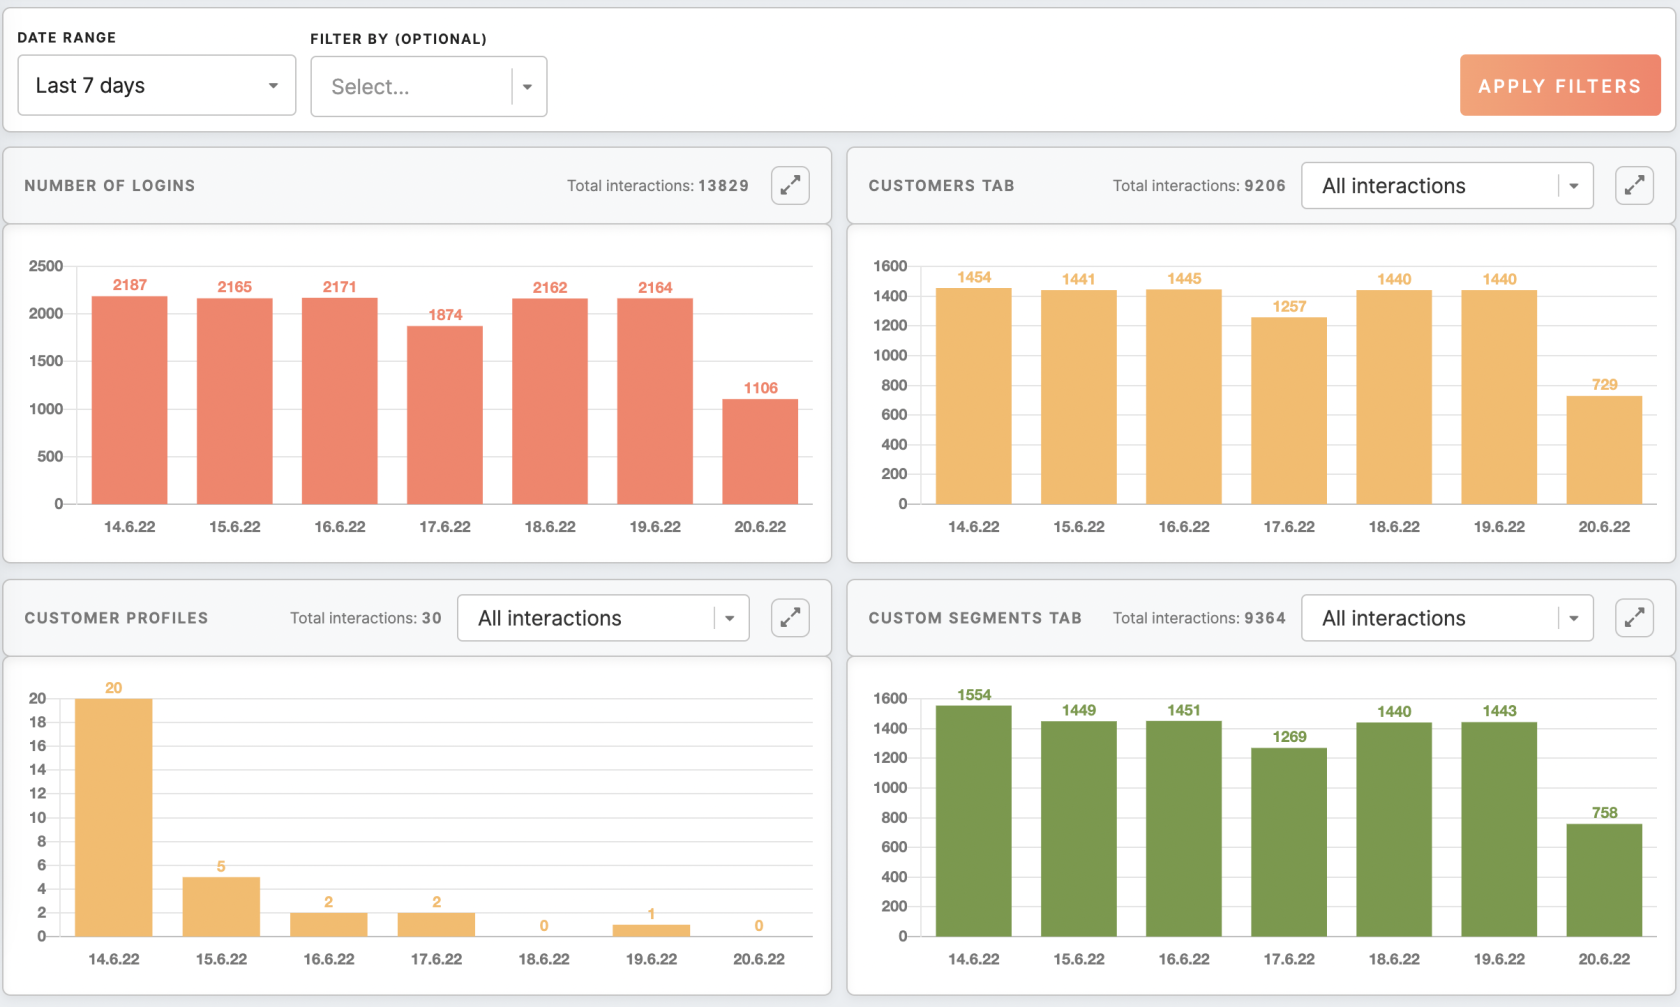Click the Filter By dropdown arrow
This screenshot has width=1680, height=1007.
click(x=527, y=87)
